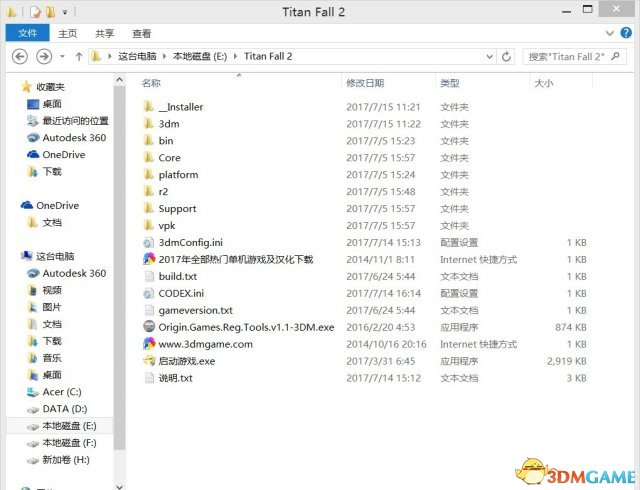Expand breadcrumb arrow before 这台电脑

pos(109,56)
